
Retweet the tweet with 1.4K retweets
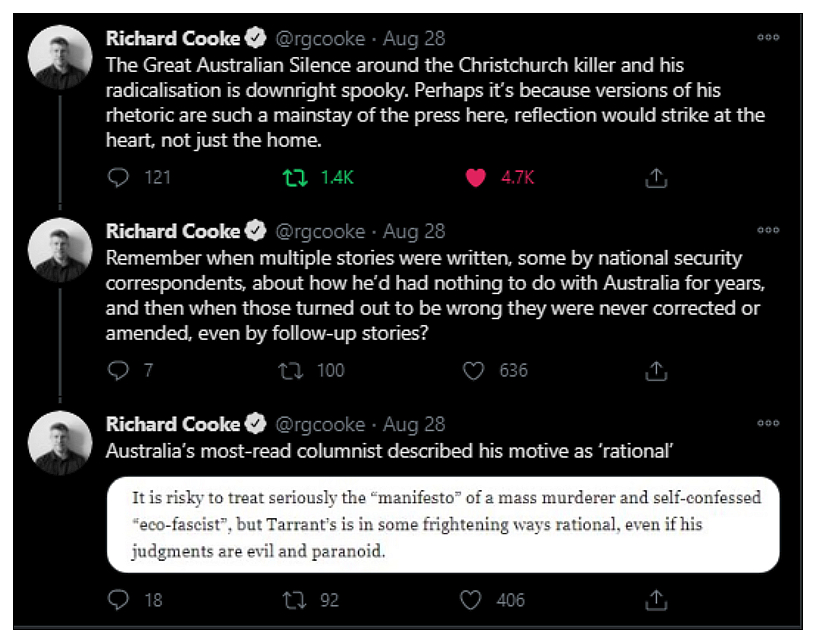point(293,178)
